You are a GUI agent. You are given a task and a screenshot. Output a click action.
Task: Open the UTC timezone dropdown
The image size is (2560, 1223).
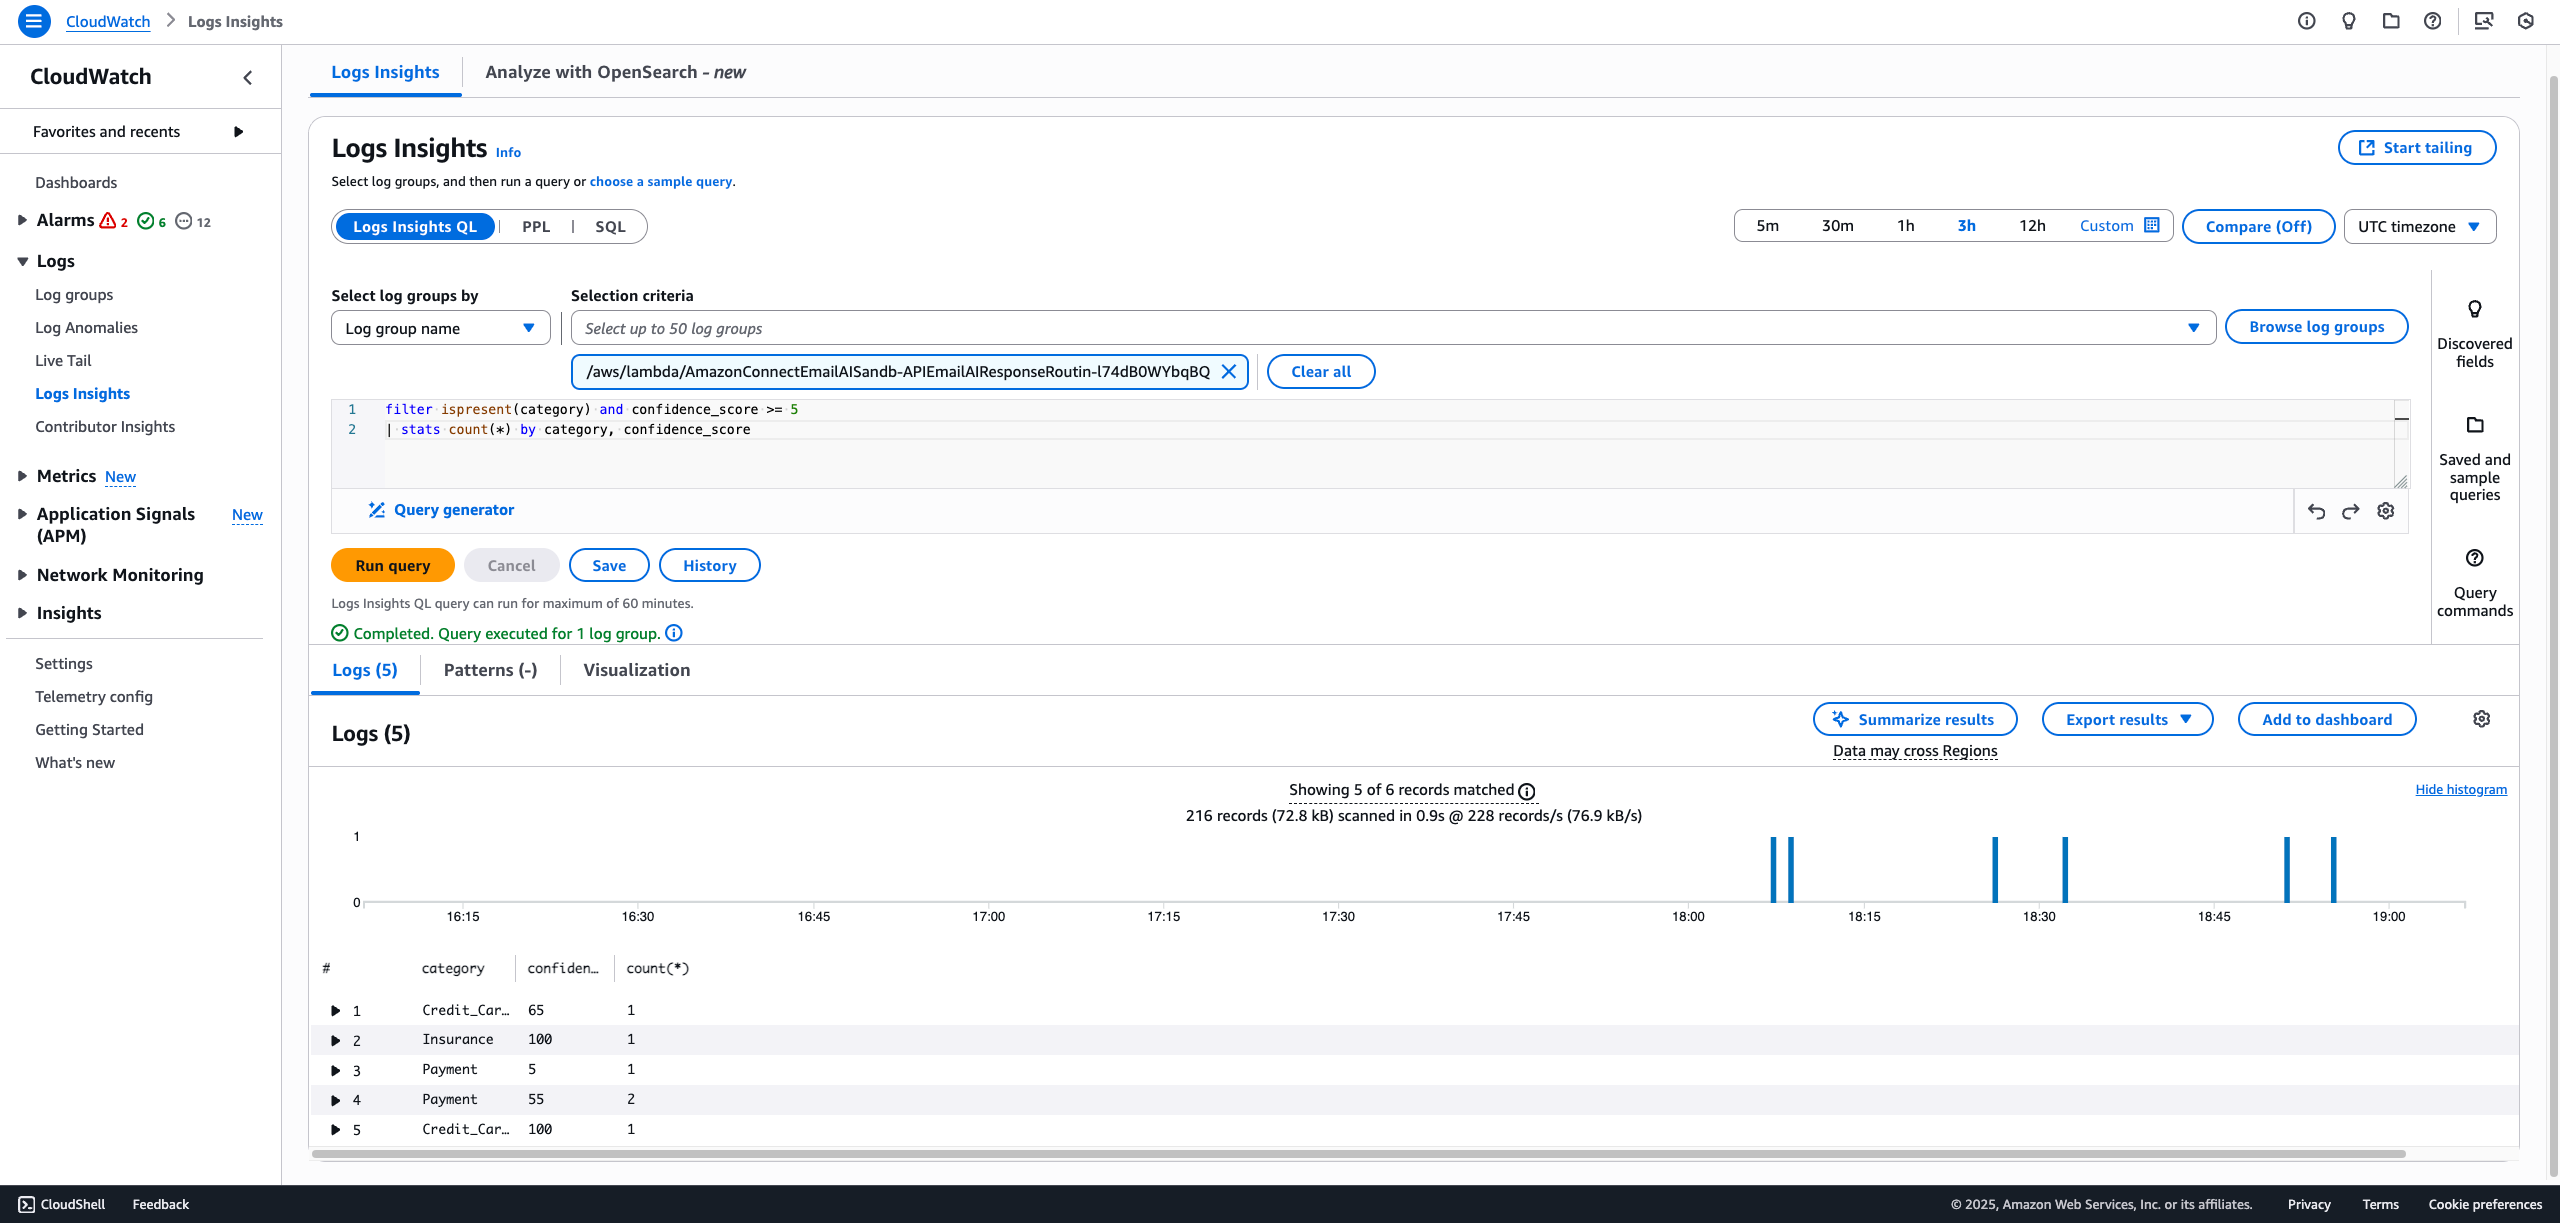tap(2419, 226)
